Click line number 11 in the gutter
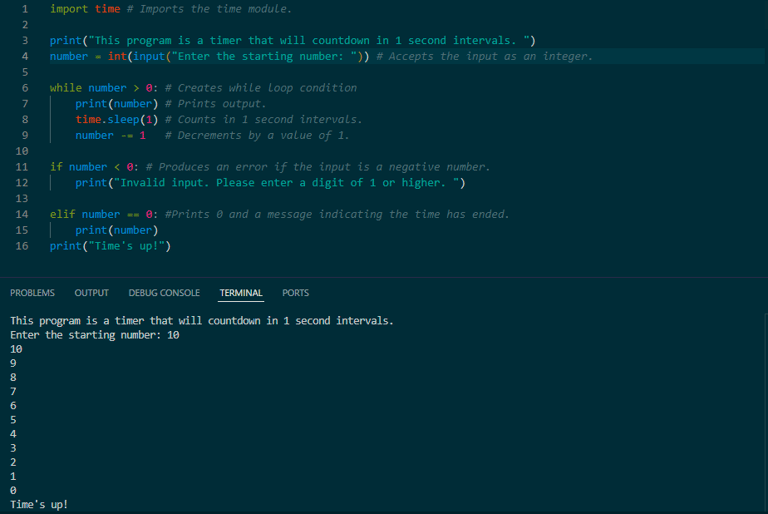768x514 pixels. click(22, 167)
